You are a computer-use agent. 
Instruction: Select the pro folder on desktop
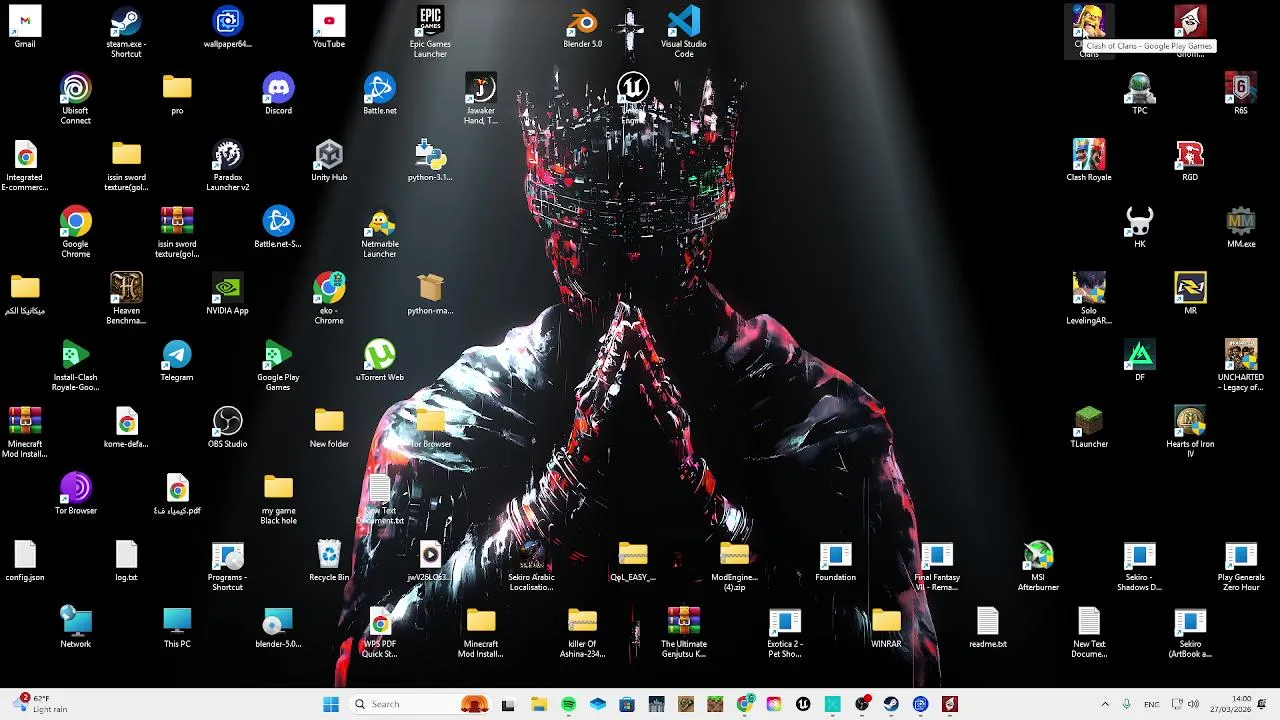177,95
